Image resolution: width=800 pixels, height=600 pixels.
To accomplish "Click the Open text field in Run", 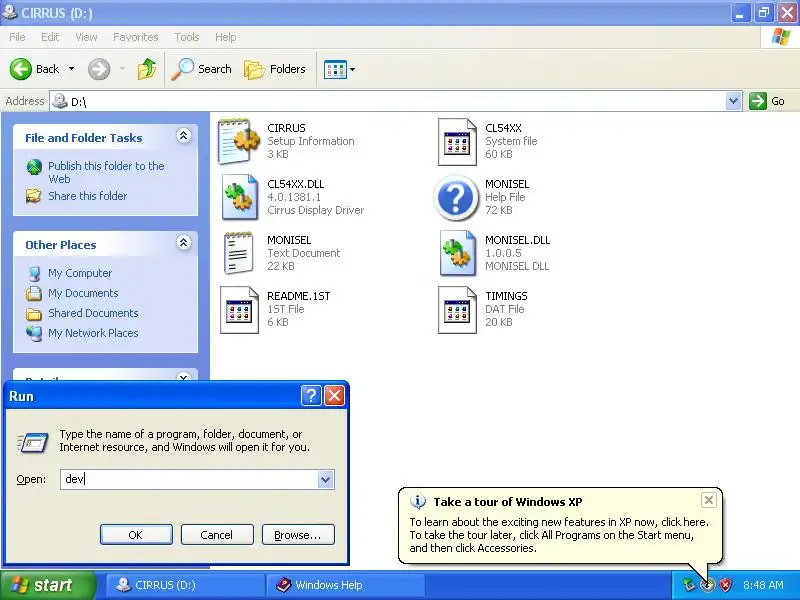I will click(189, 479).
